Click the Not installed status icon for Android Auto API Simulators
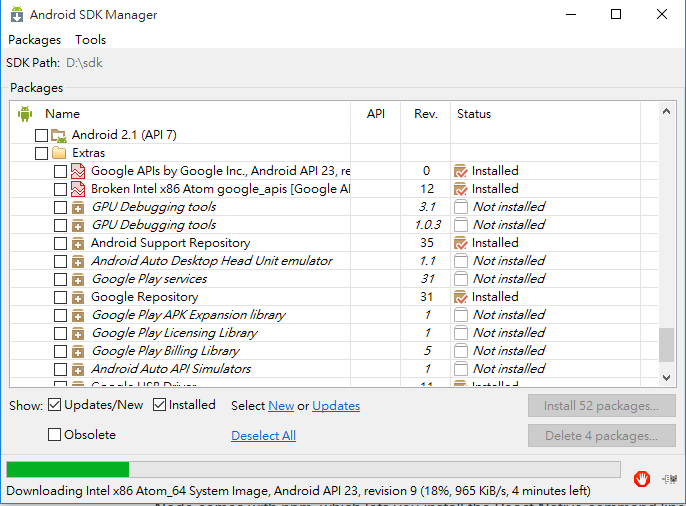686x506 pixels. 461,369
